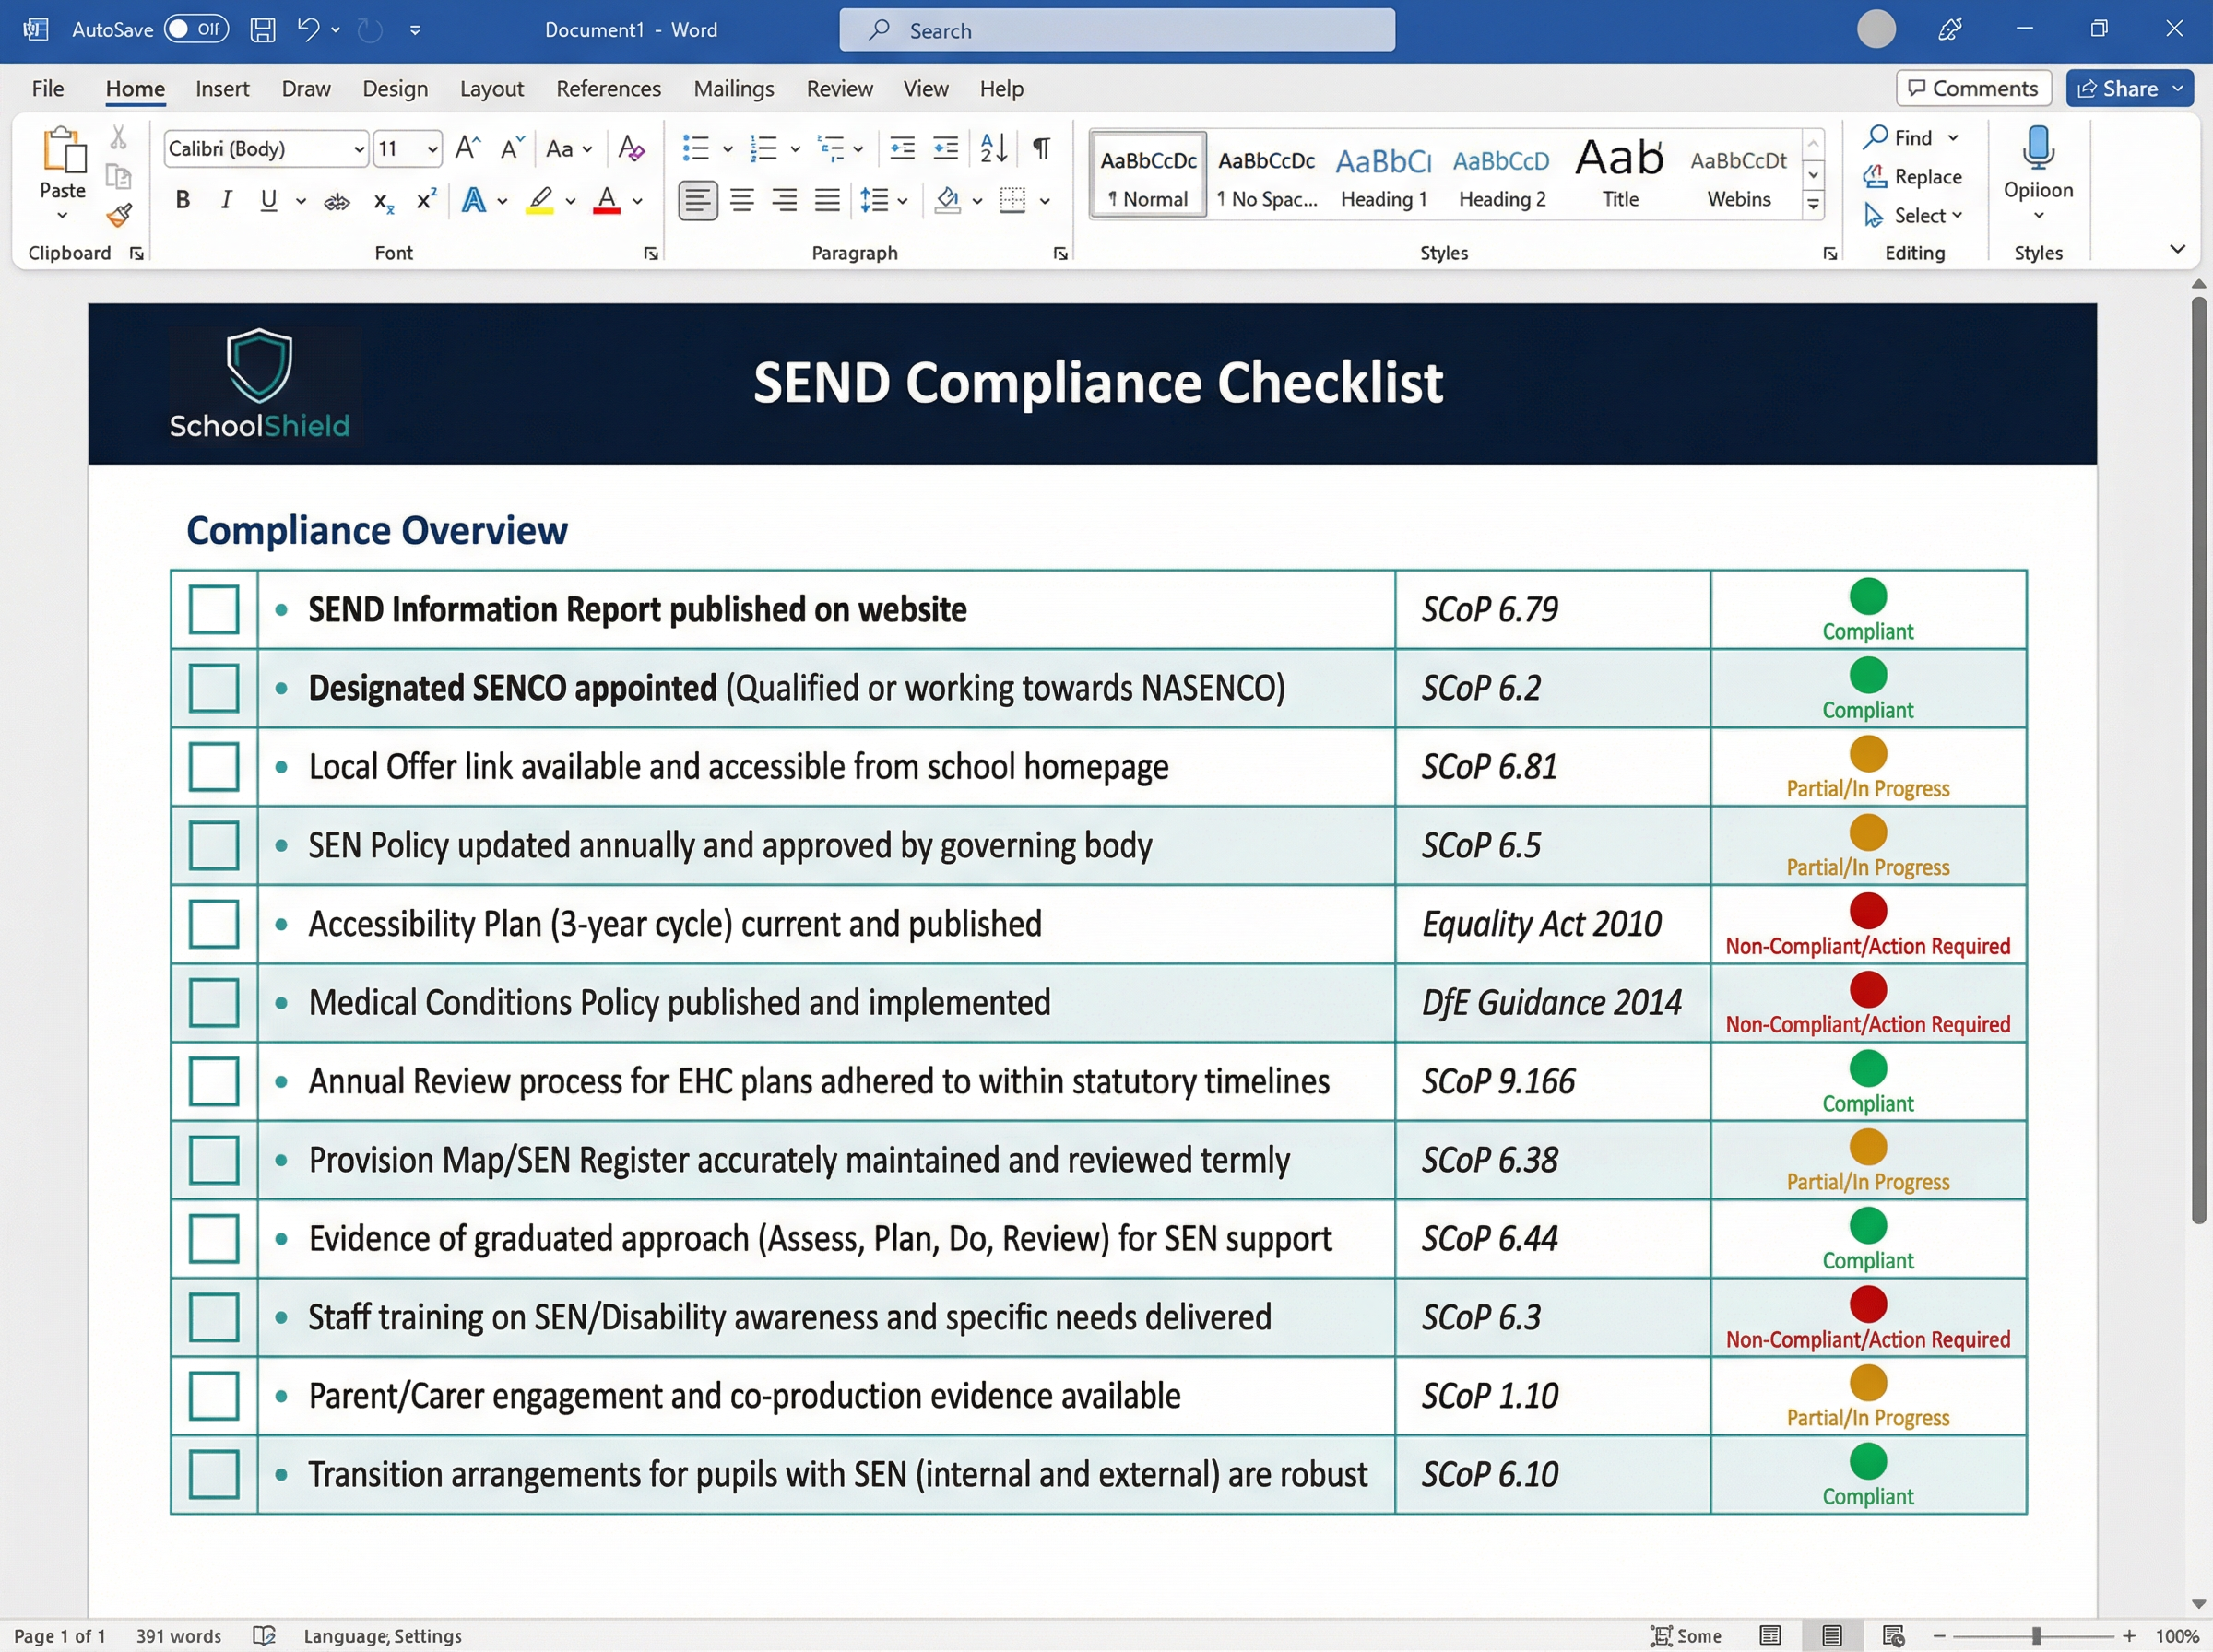Show paragraph marks
2213x1652 pixels.
point(1040,148)
